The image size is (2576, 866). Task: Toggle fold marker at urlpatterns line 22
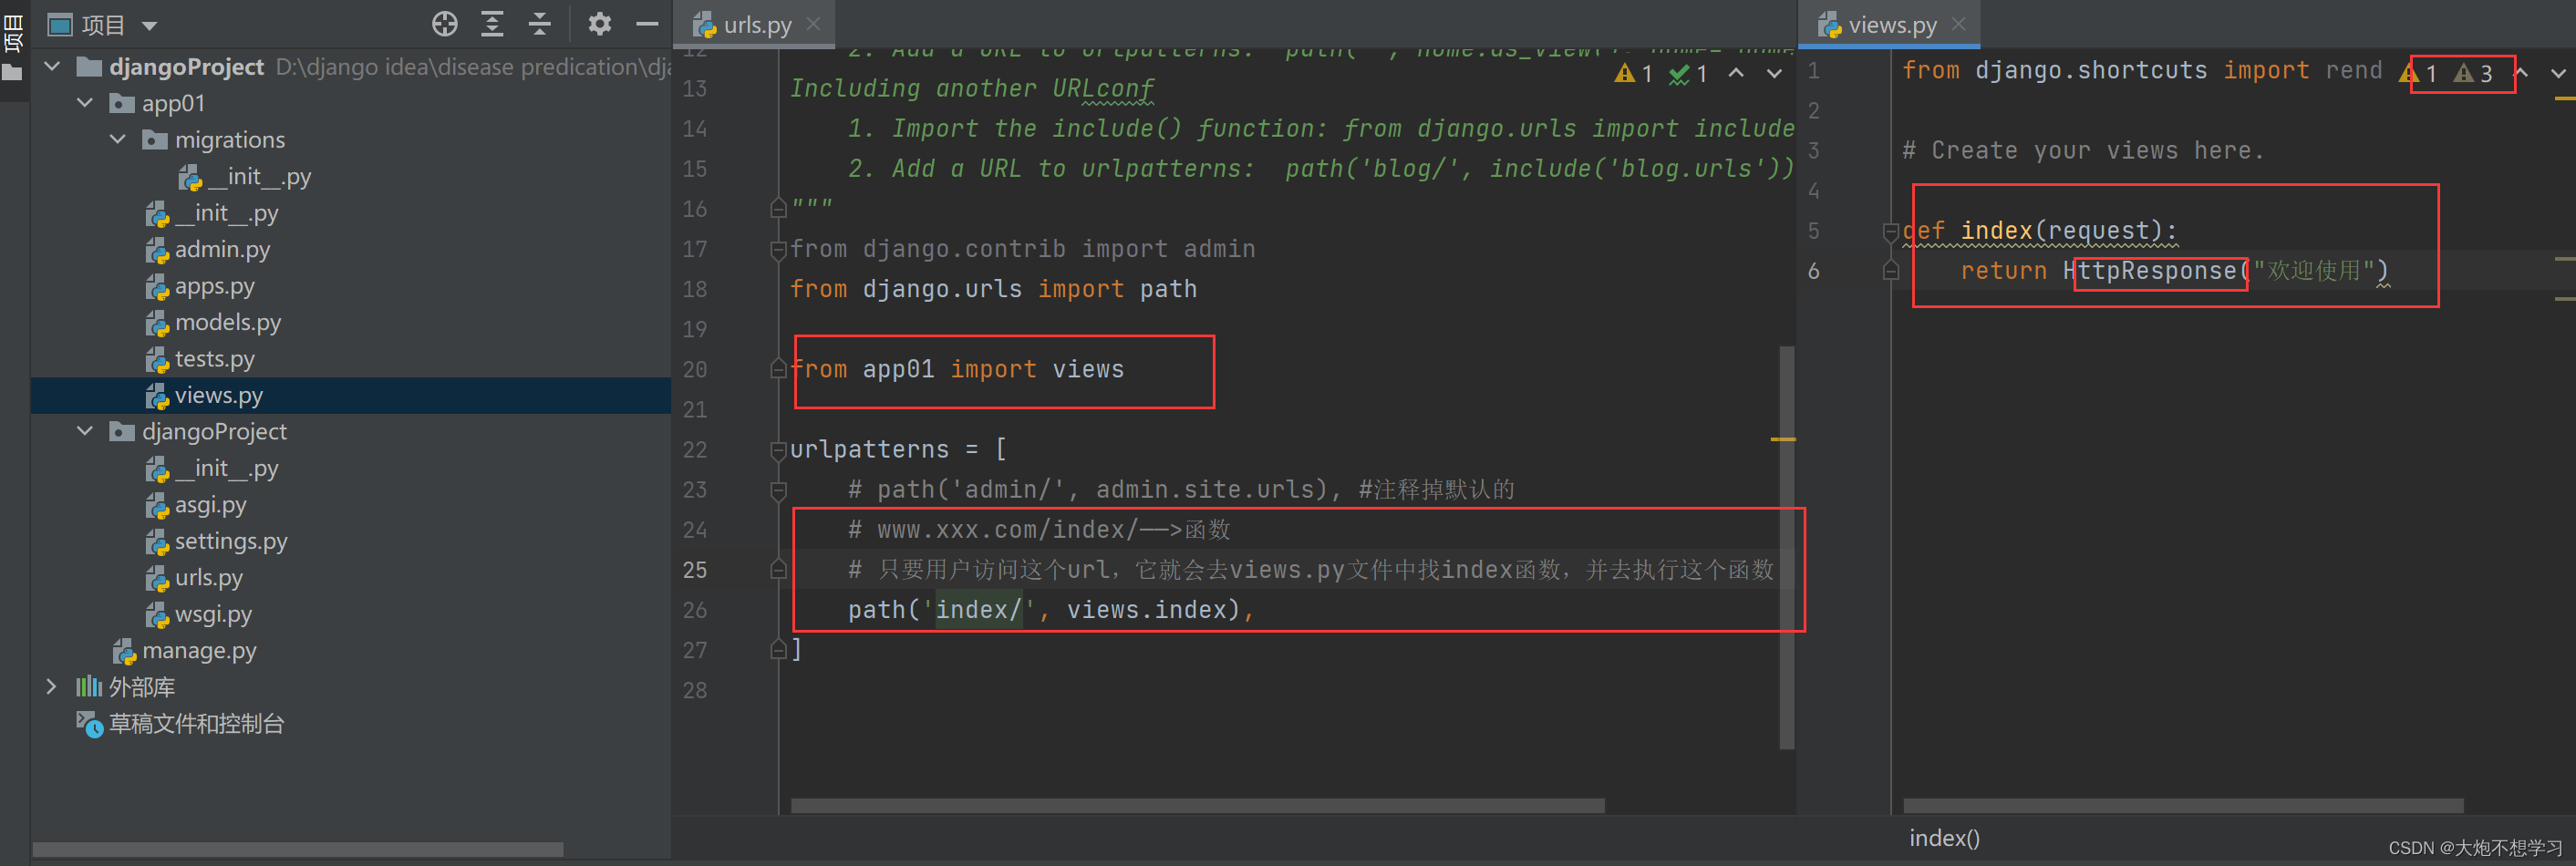[x=778, y=450]
